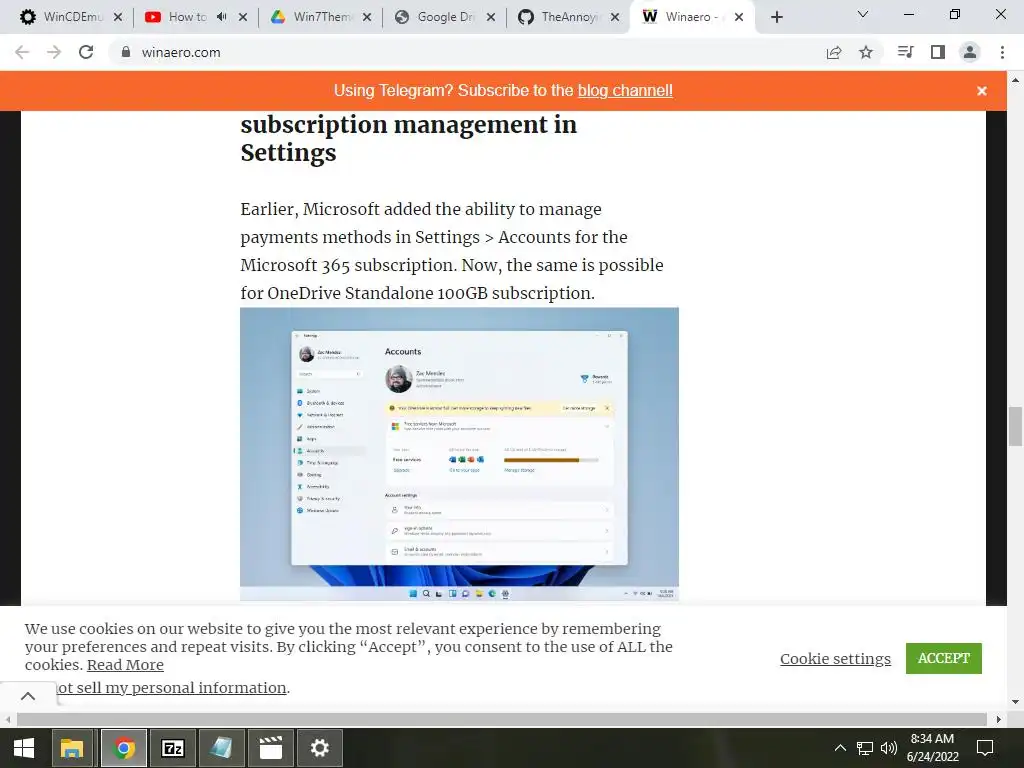This screenshot has height=768, width=1024.
Task: Close the YouTube How to tab
Action: click(x=243, y=17)
